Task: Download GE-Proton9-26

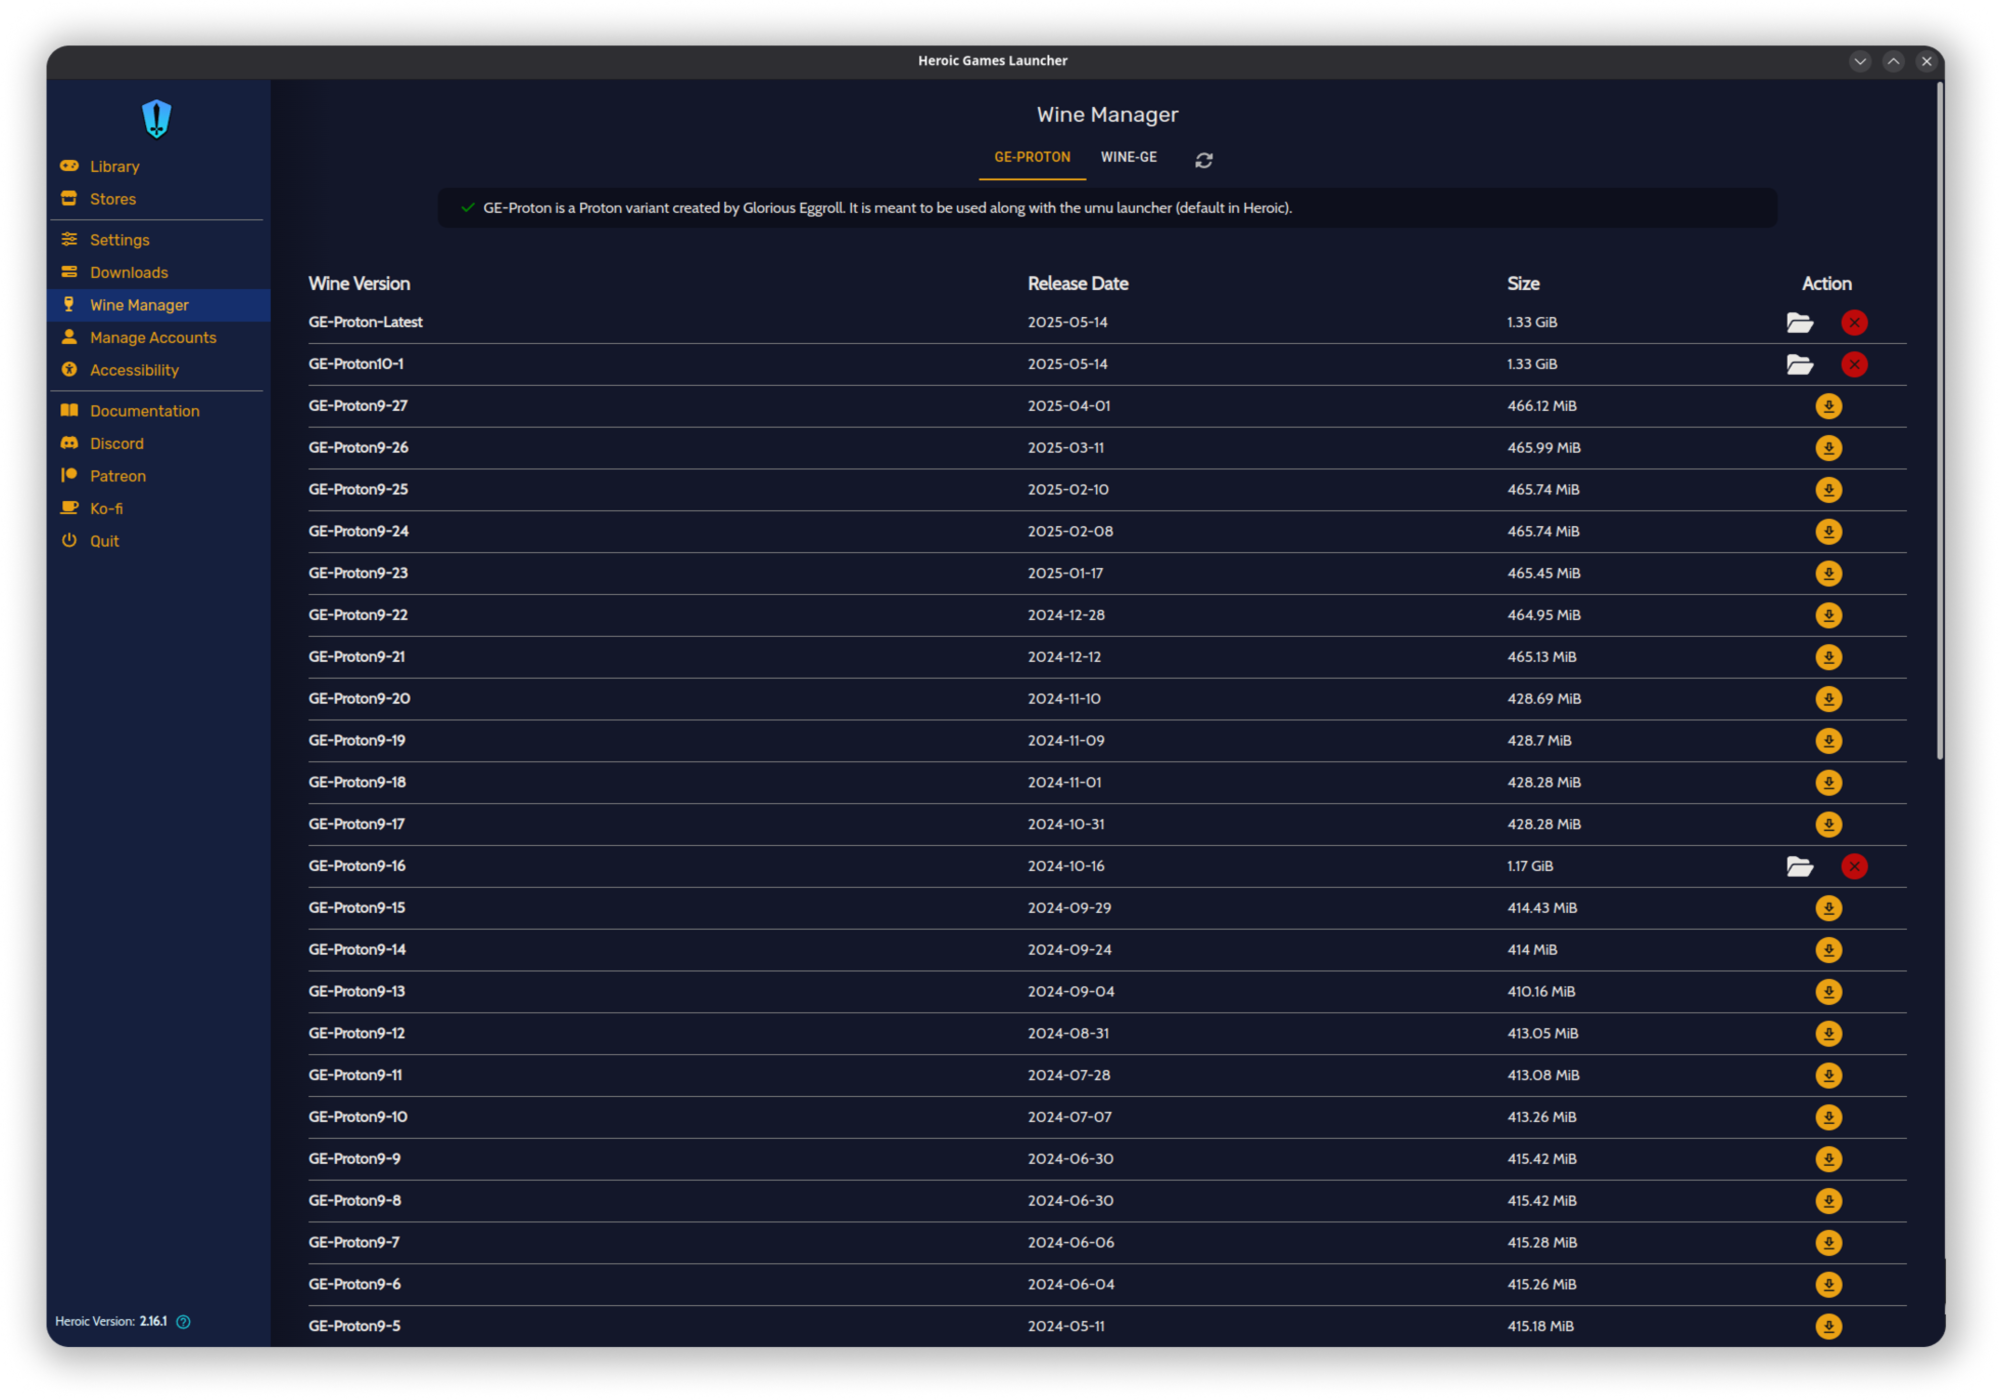Action: click(1829, 448)
